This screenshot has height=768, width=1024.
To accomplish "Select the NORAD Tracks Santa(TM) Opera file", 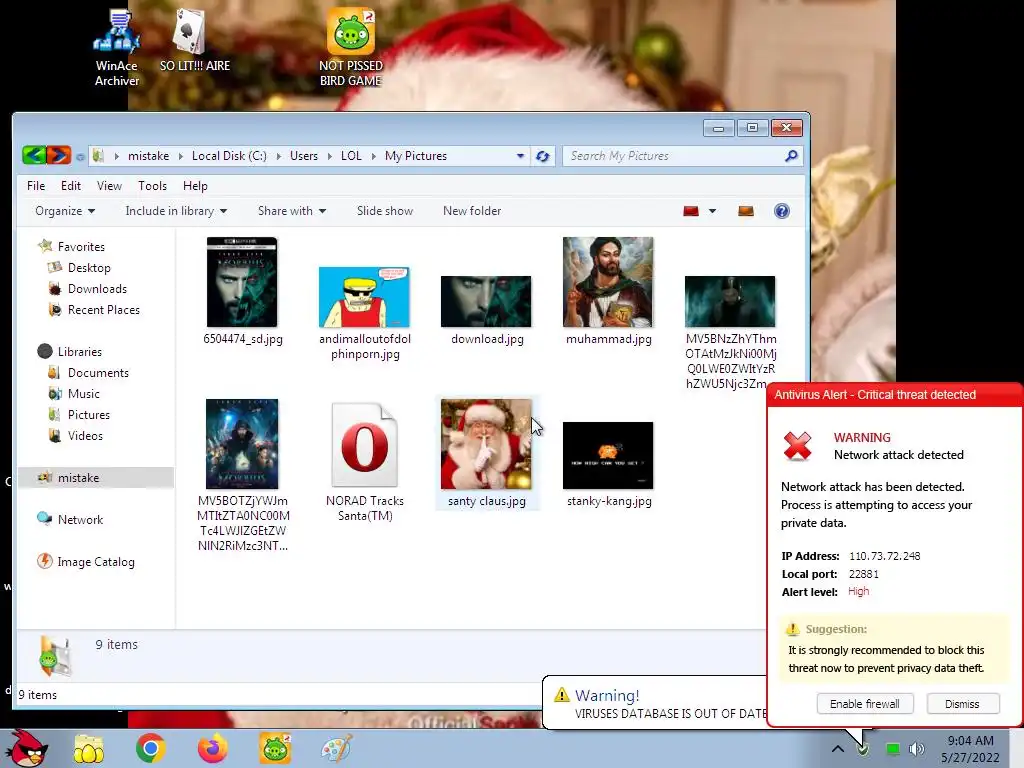I will click(x=364, y=462).
